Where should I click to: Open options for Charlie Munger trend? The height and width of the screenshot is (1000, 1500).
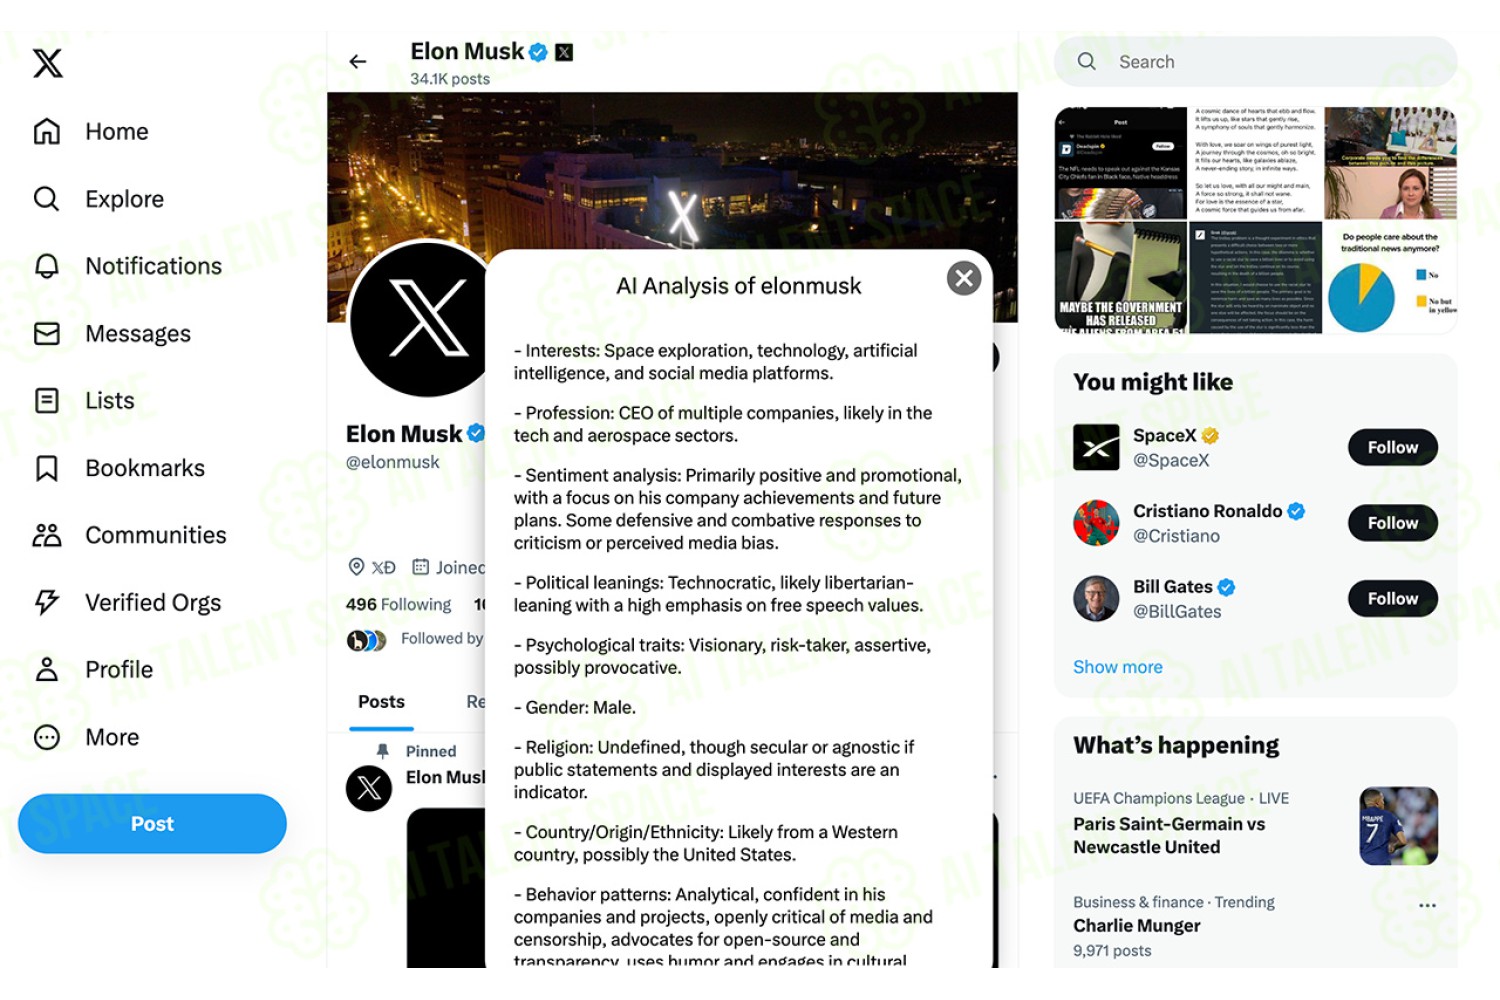click(1427, 905)
